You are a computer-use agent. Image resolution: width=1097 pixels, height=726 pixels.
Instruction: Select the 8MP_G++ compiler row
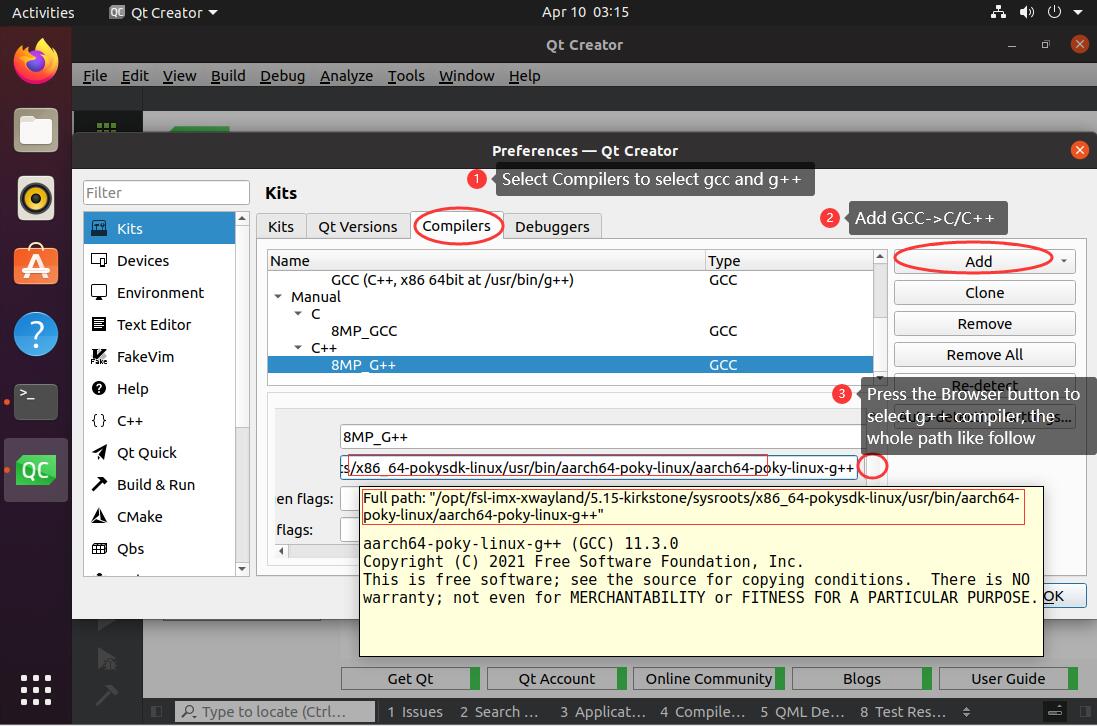click(x=570, y=365)
